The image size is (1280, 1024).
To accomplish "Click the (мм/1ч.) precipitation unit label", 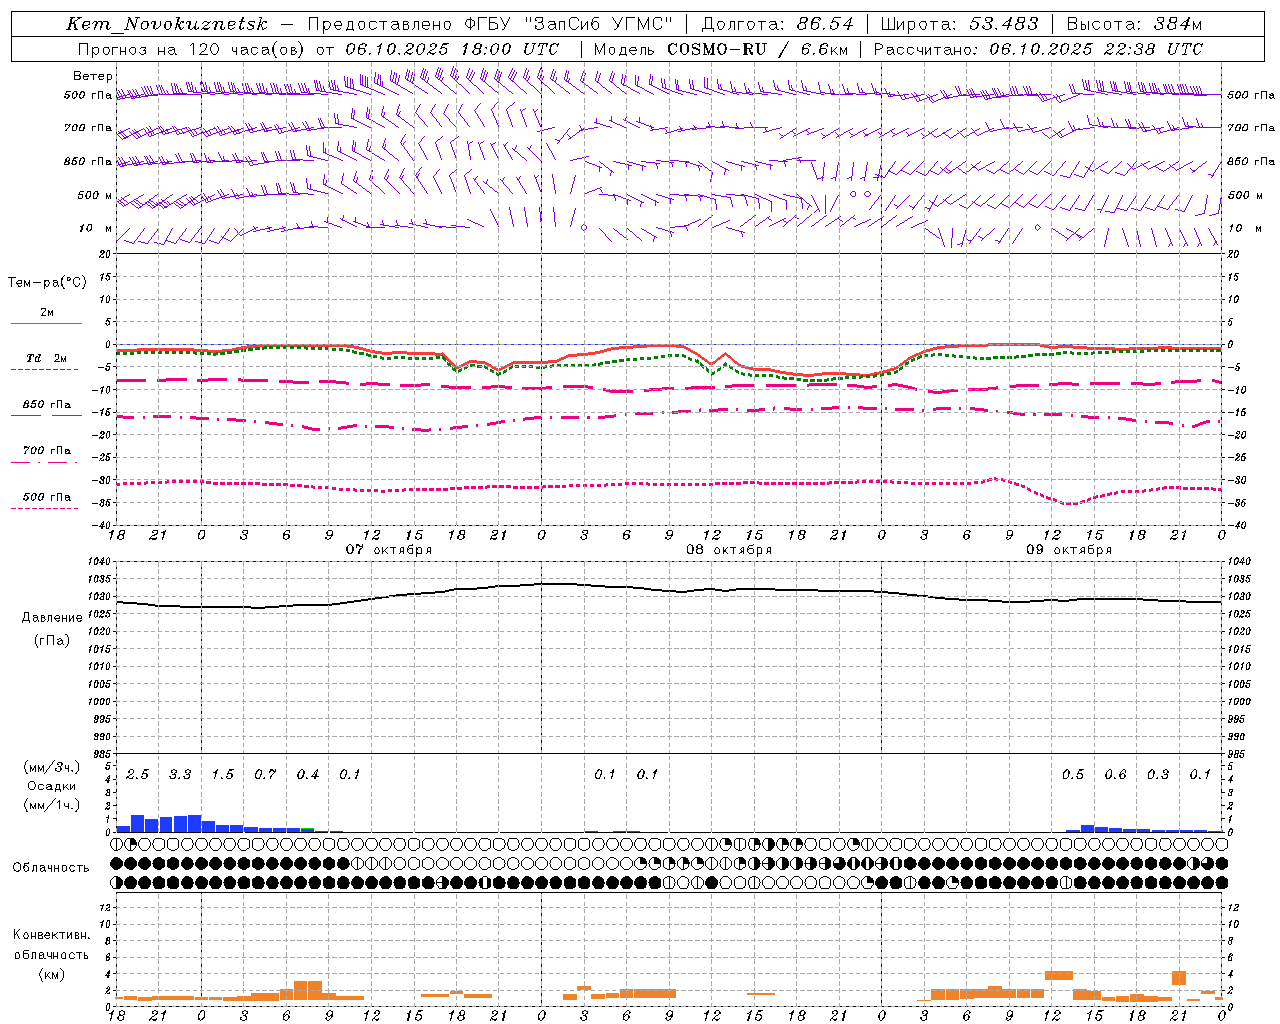I will 52,805.
